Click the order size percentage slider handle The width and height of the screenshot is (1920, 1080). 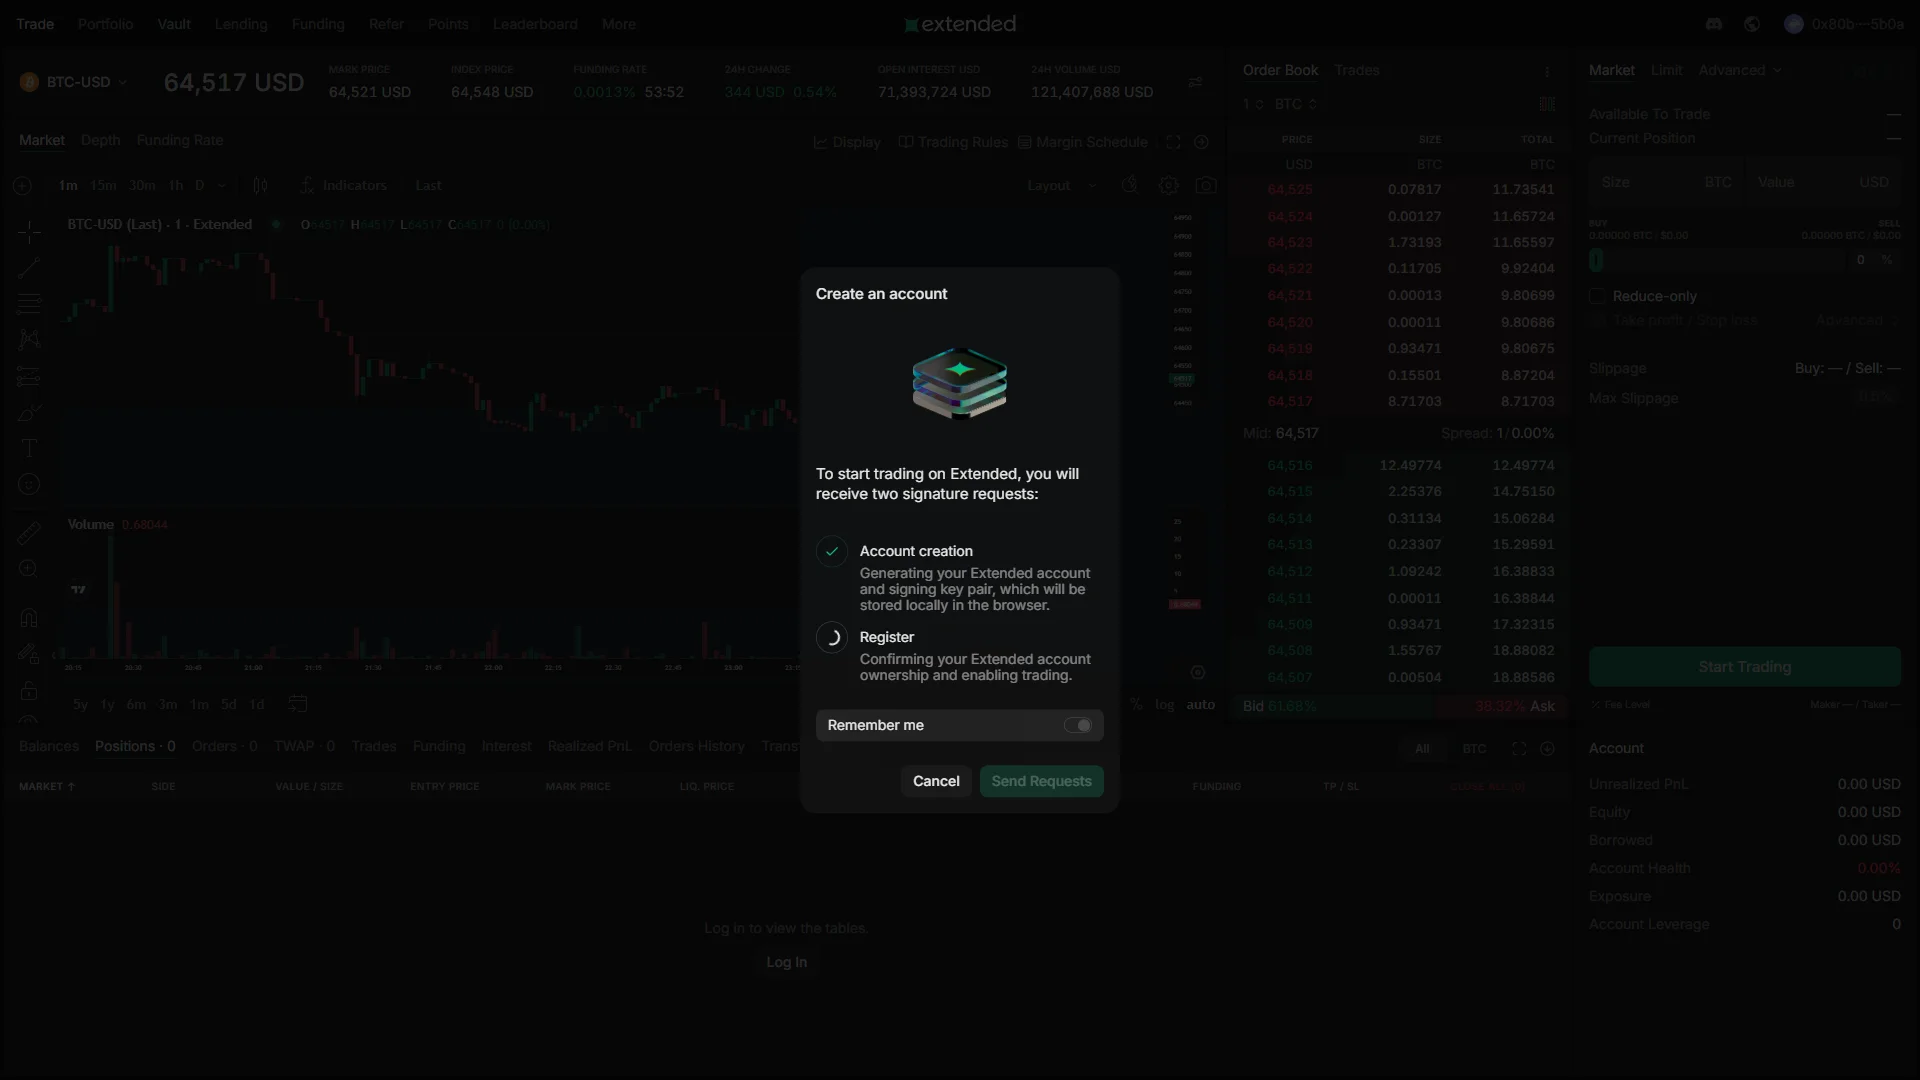1596,260
